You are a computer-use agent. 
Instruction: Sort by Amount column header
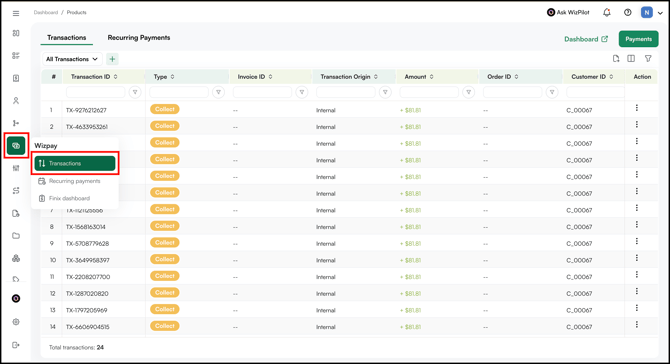pos(419,77)
